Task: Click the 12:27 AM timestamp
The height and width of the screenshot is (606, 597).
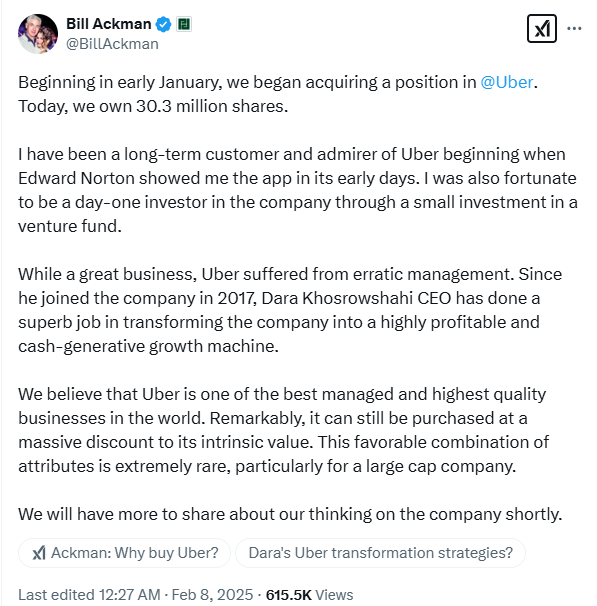Action: coord(129,595)
